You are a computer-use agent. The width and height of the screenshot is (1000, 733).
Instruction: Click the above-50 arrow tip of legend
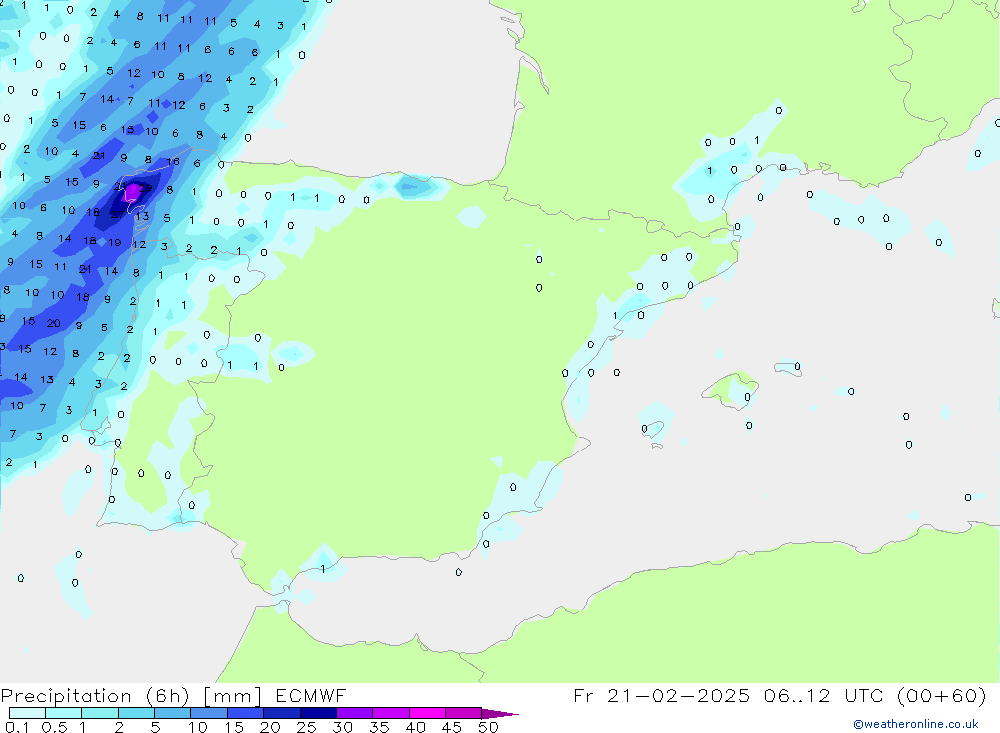point(499,713)
